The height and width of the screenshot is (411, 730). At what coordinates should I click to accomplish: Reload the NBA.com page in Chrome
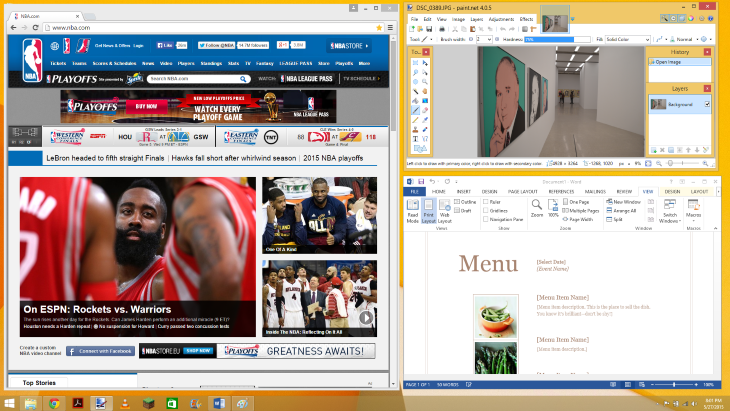pyautogui.click(x=35, y=27)
